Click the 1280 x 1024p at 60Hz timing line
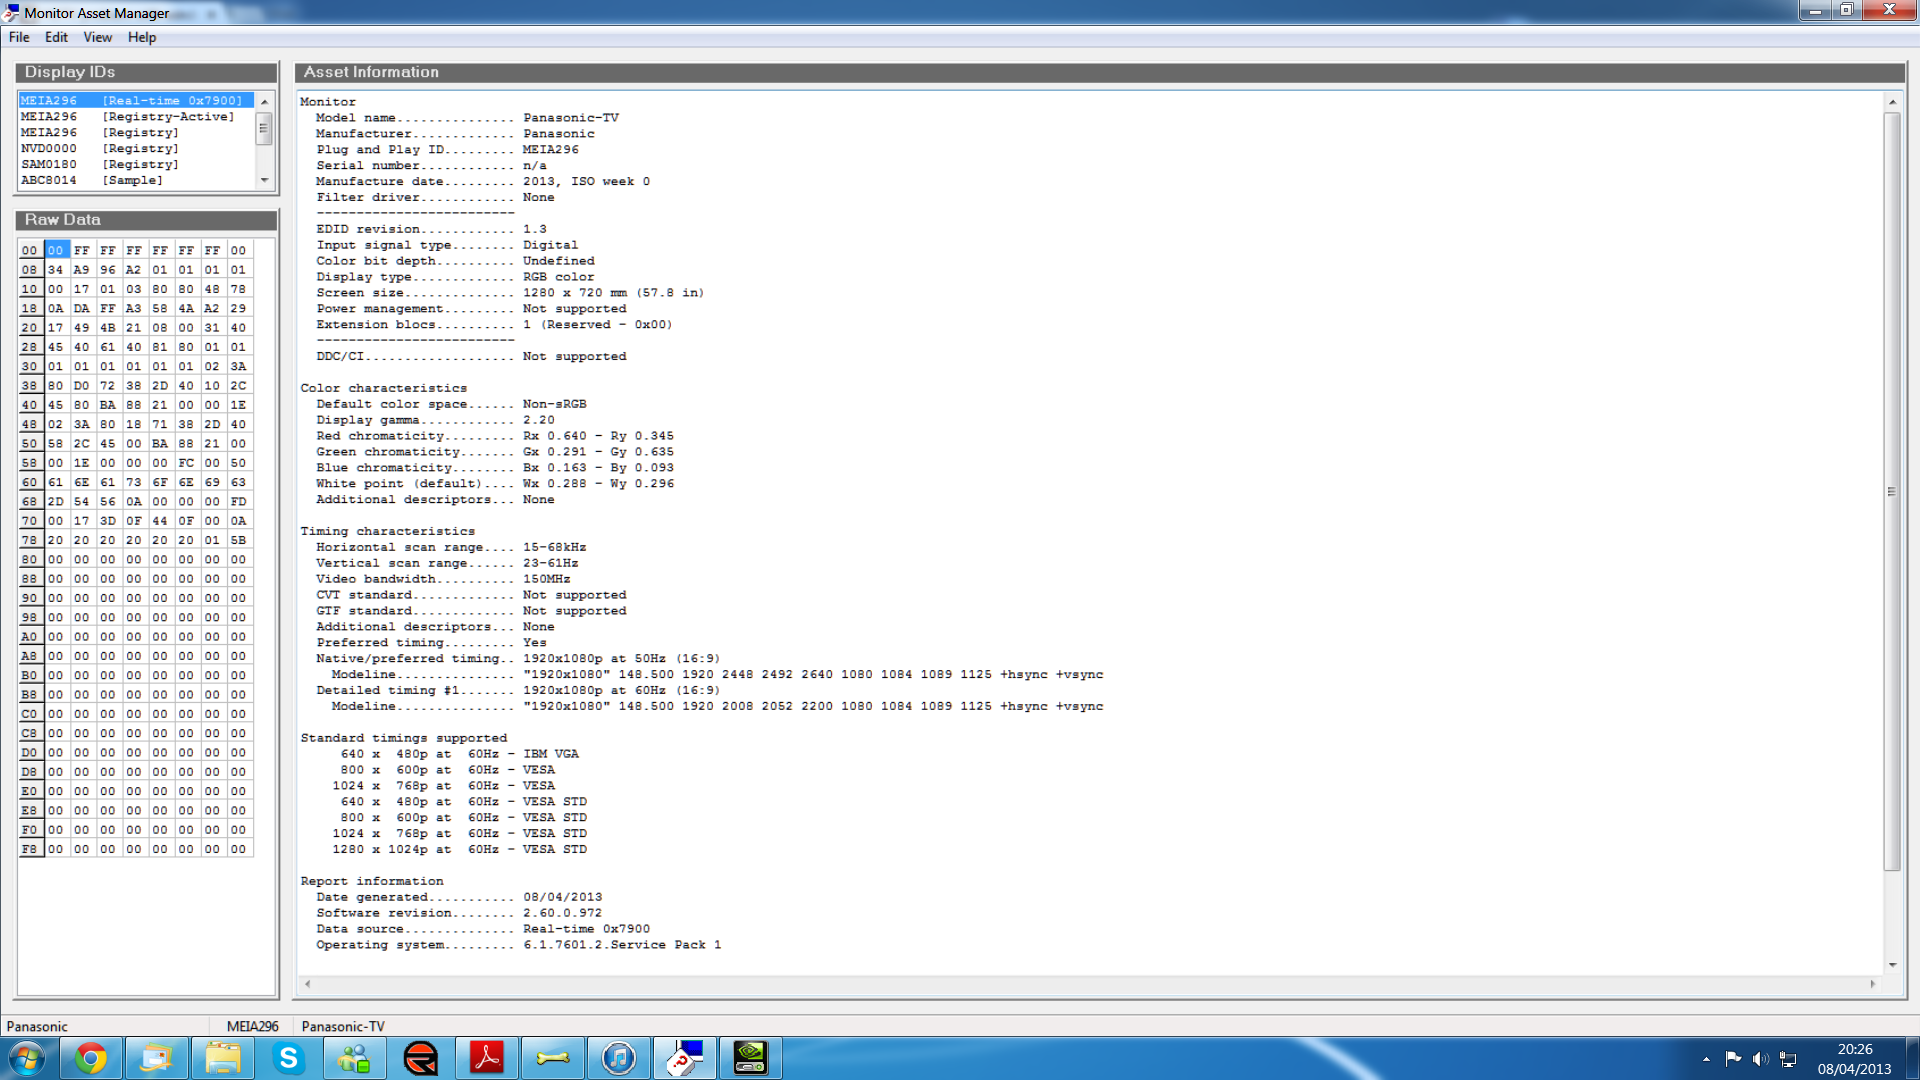 coord(460,850)
